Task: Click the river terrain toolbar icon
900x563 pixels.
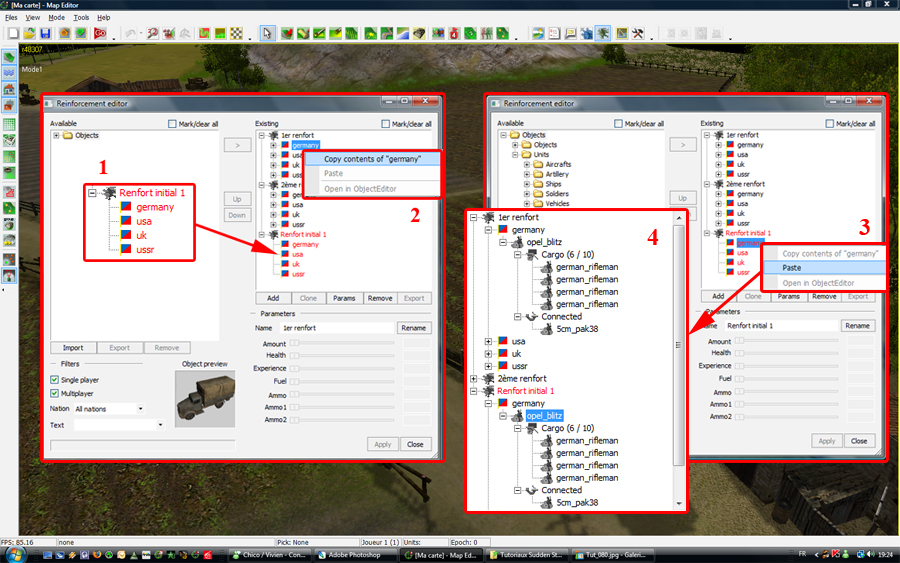Action: 403,33
